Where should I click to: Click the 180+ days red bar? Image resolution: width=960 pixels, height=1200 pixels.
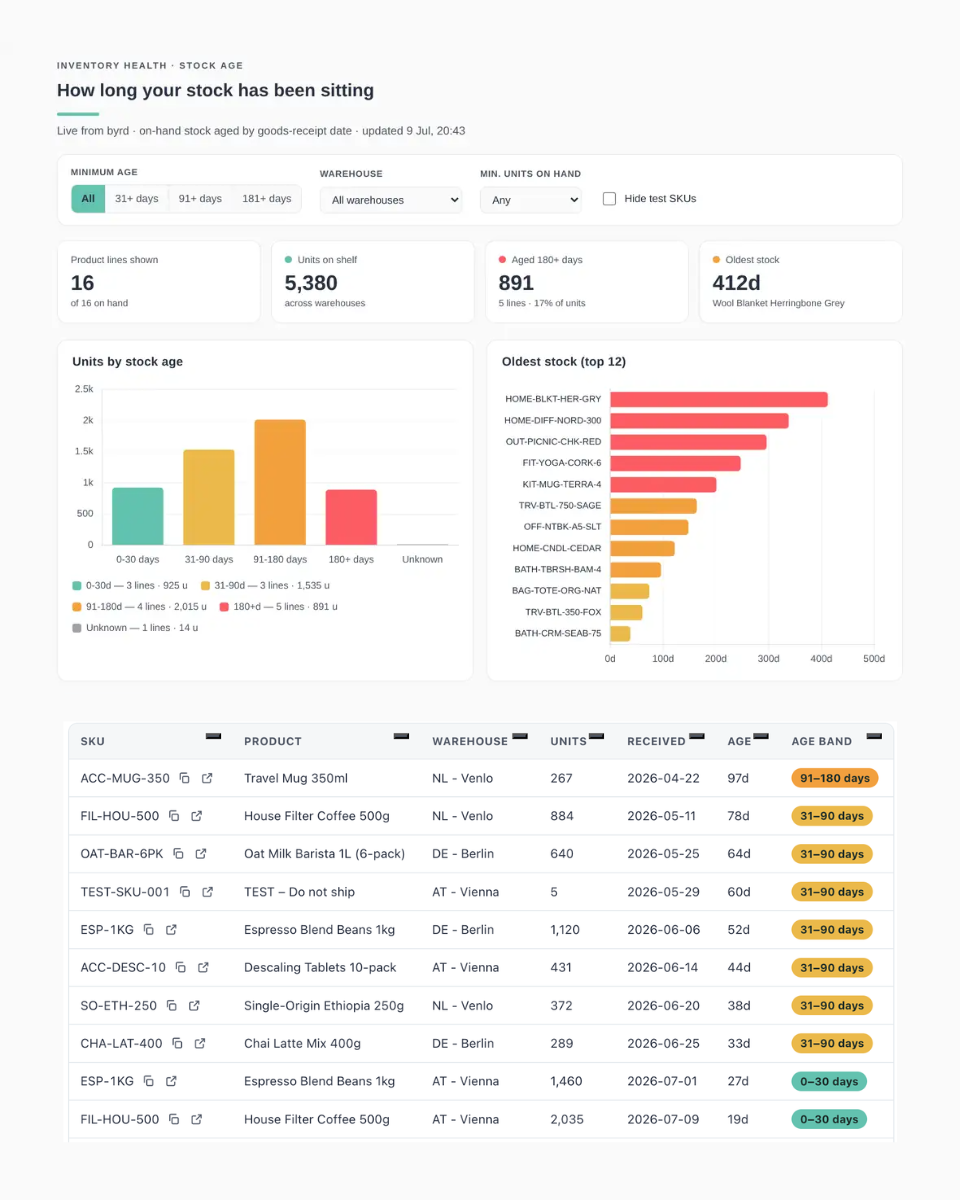(351, 517)
